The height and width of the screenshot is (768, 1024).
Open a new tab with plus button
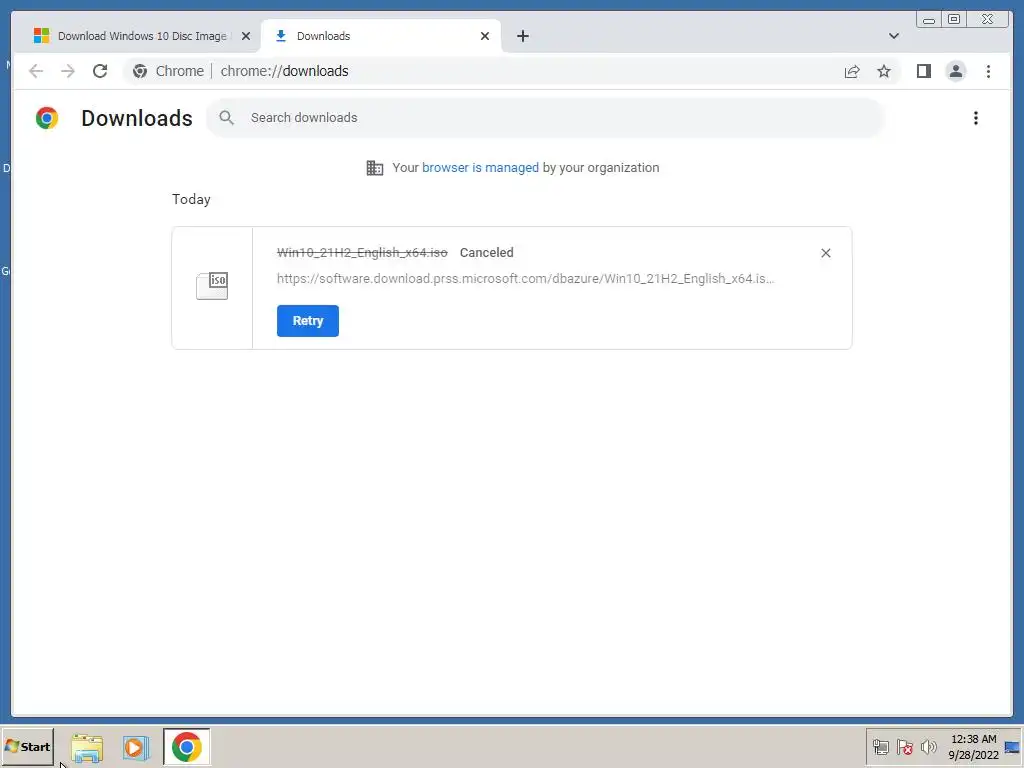523,37
